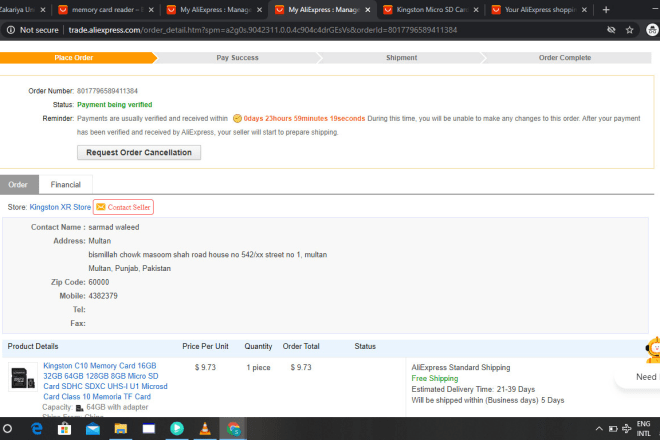Click the Shipment progress step
Image resolution: width=660 pixels, height=440 pixels.
(x=402, y=58)
